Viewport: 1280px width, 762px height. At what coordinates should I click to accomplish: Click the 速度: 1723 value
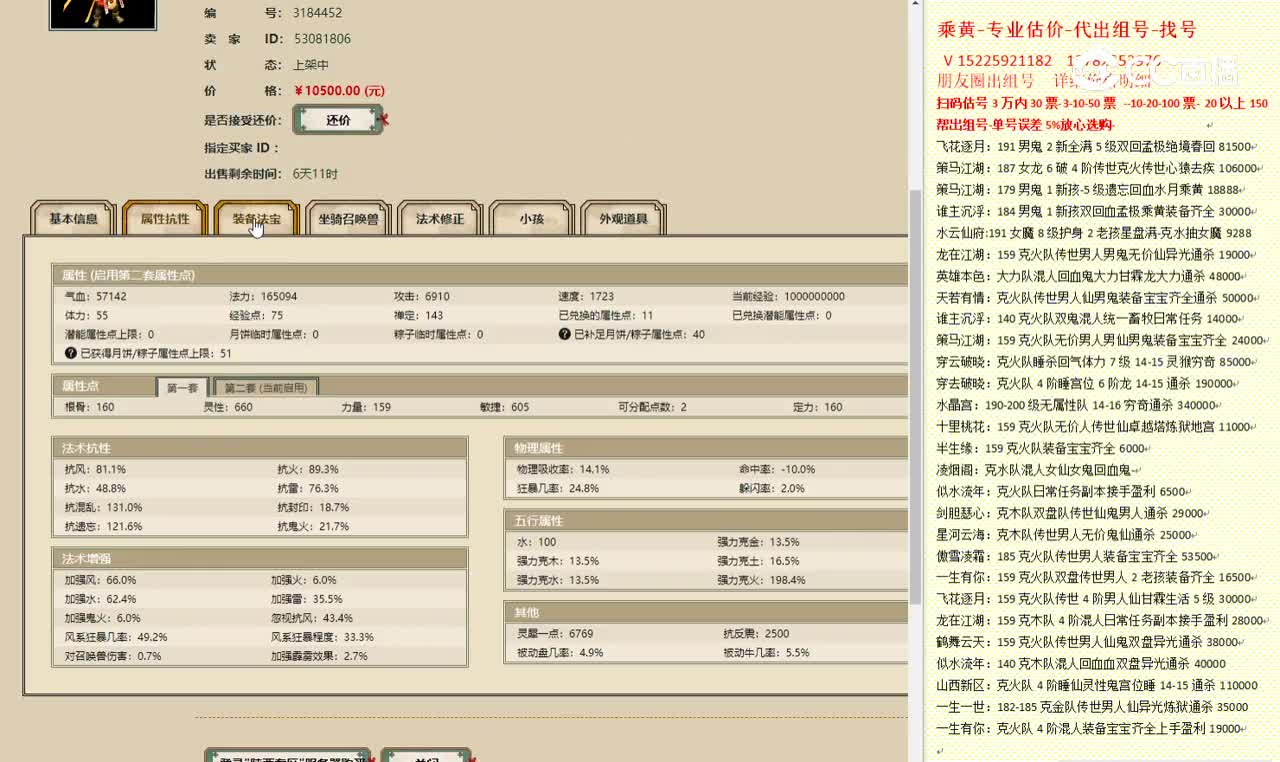click(586, 297)
